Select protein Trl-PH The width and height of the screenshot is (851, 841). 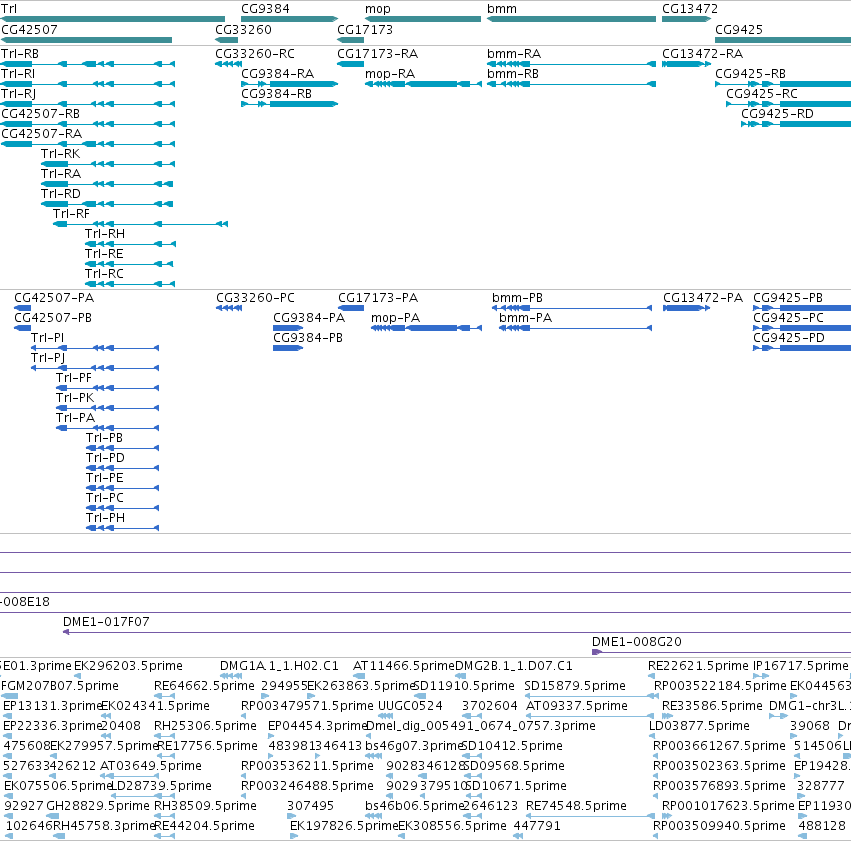coord(123,528)
